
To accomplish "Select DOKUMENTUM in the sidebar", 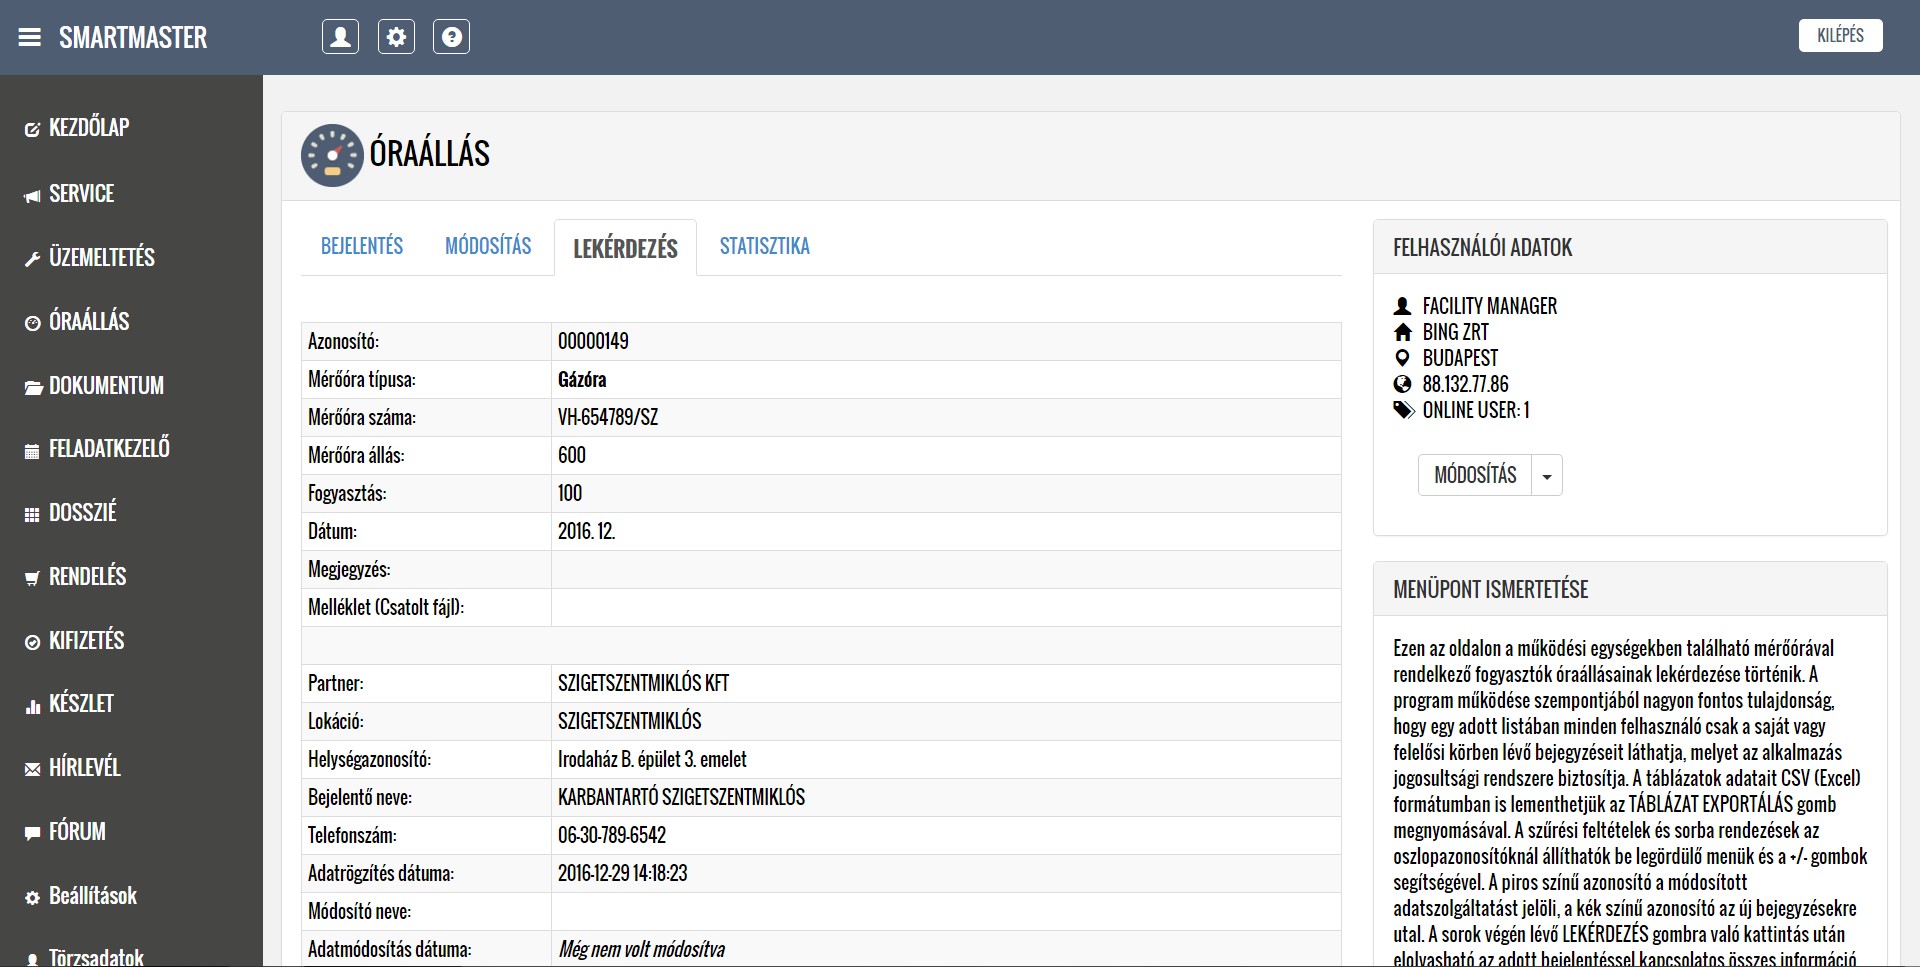I will (x=106, y=386).
